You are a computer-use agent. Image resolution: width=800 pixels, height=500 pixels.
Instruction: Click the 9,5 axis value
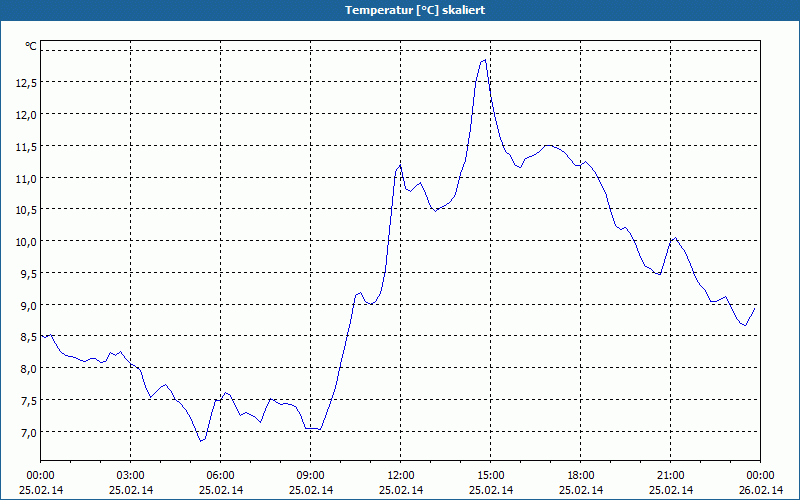tap(29, 274)
